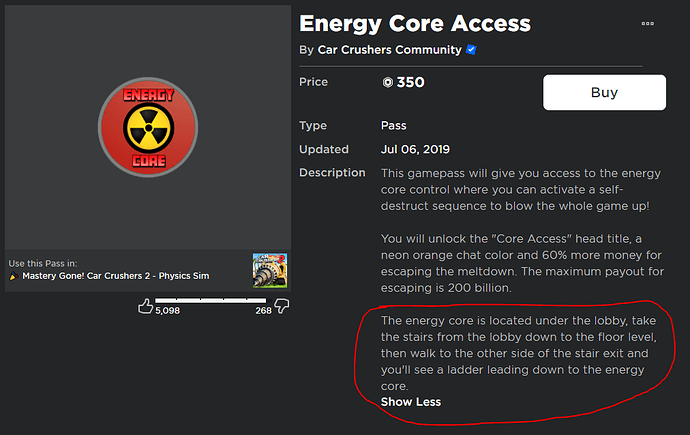The width and height of the screenshot is (690, 435).
Task: Click the 350 price value
Action: [x=409, y=82]
